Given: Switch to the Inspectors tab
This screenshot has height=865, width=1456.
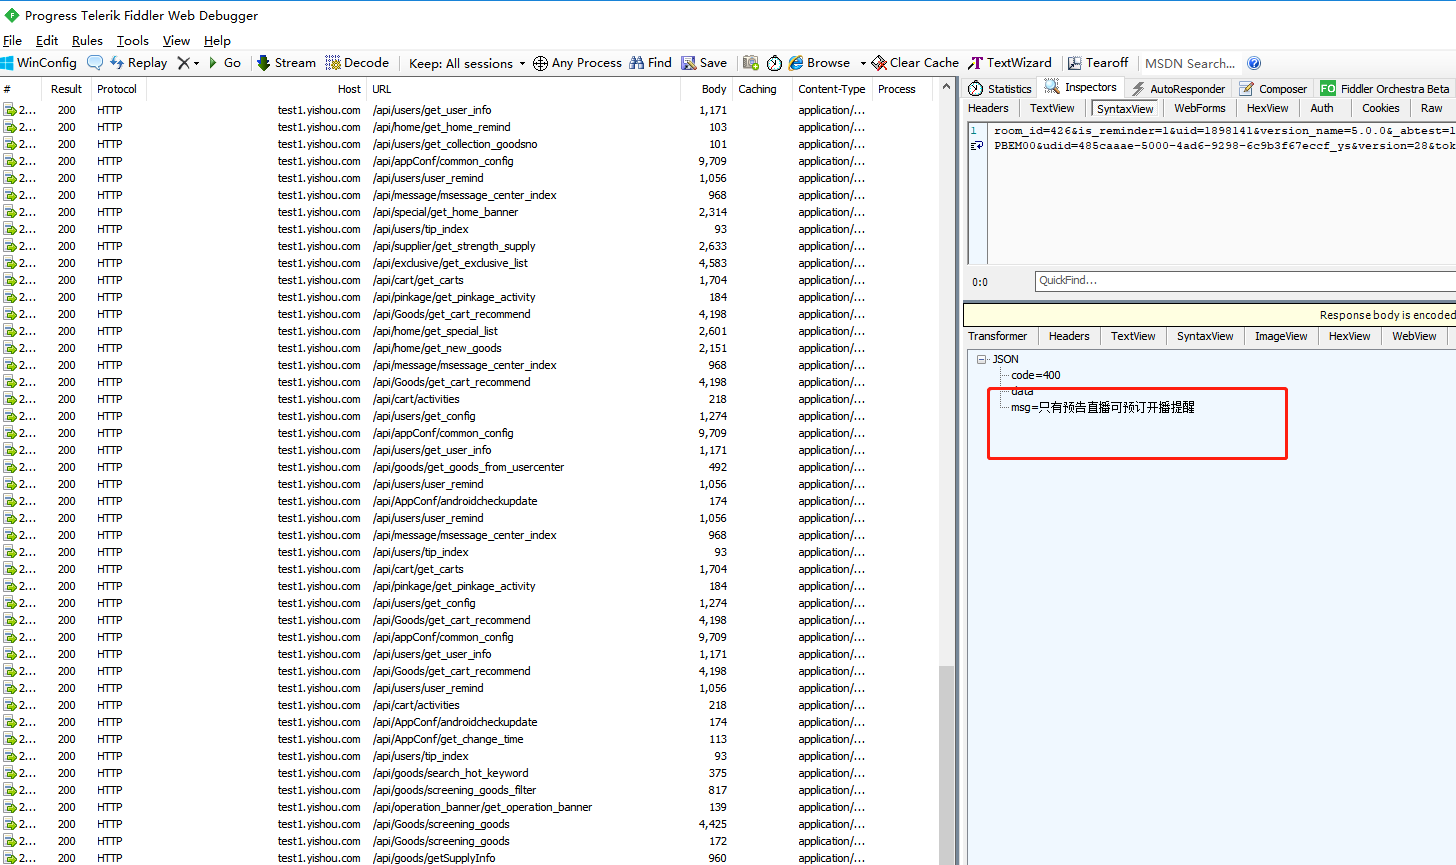Looking at the screenshot, I should pyautogui.click(x=1081, y=88).
